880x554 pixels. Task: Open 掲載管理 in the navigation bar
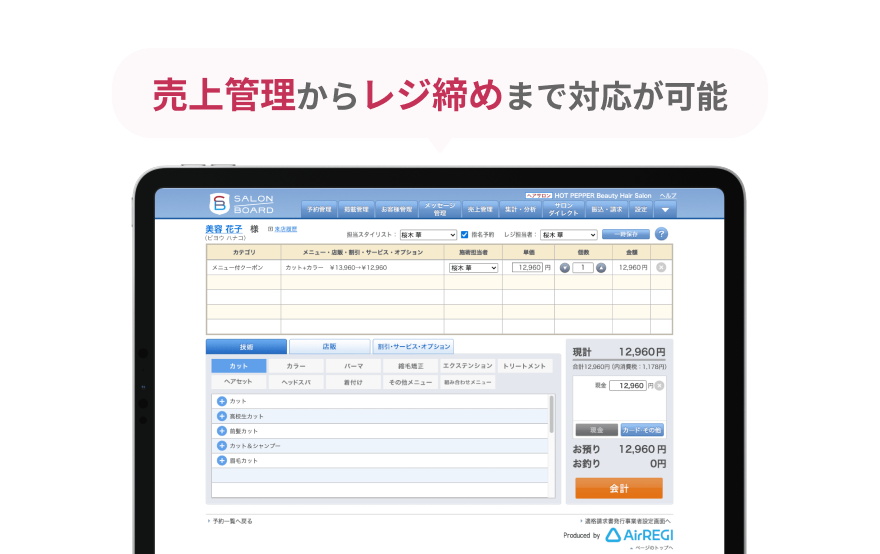(x=356, y=209)
